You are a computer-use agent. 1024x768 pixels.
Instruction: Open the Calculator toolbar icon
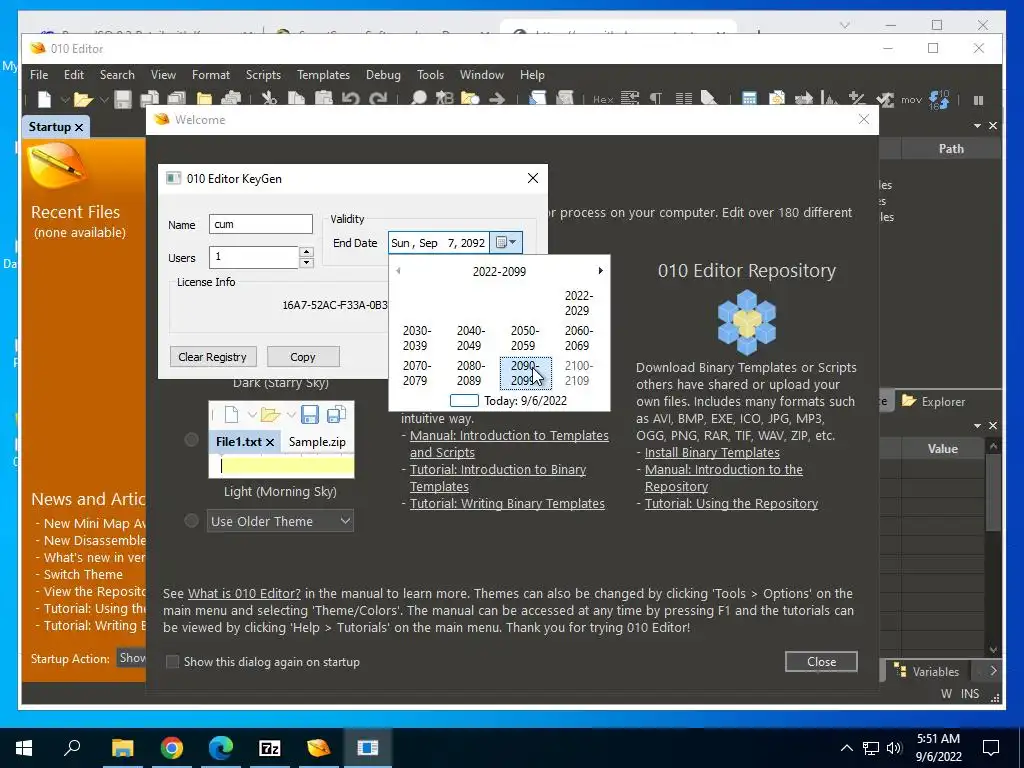point(749,99)
